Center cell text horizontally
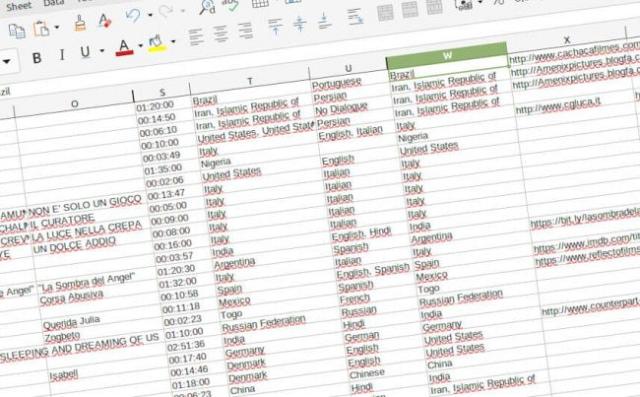This screenshot has width=640, height=397. 220,34
